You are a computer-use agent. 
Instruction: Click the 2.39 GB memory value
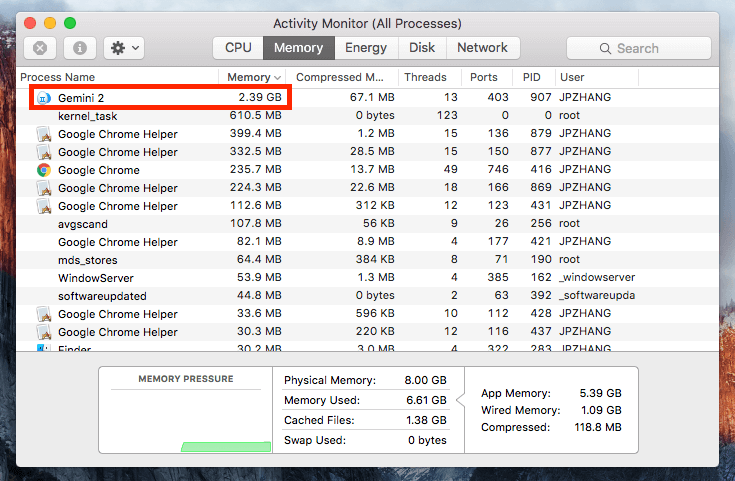(260, 97)
